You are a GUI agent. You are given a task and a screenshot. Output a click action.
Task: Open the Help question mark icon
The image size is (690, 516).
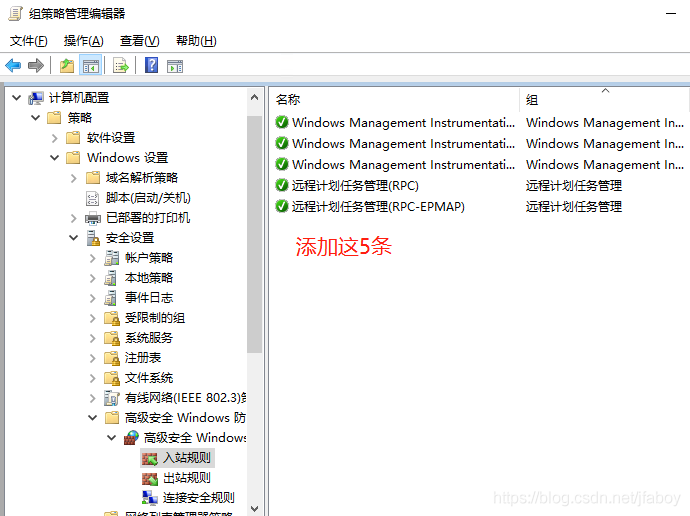(151, 66)
